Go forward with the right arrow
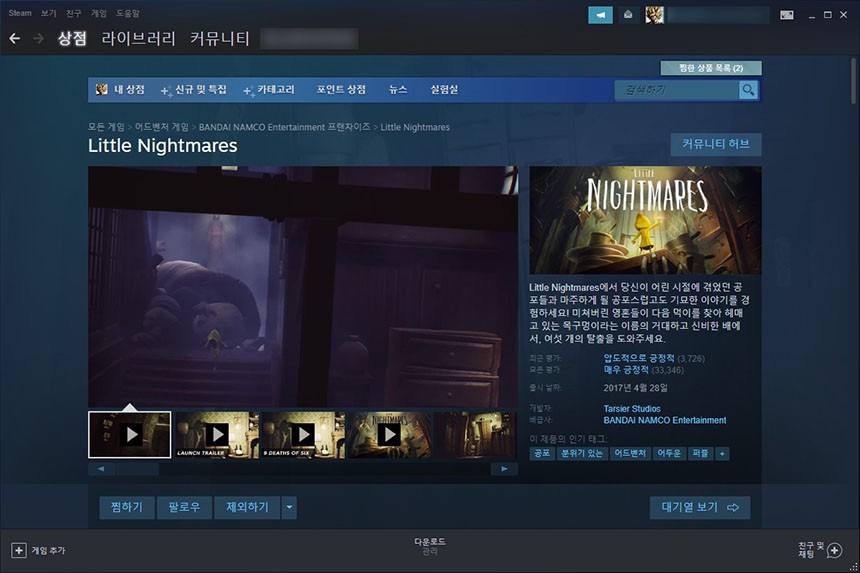Viewport: 860px width, 573px height. [x=38, y=38]
